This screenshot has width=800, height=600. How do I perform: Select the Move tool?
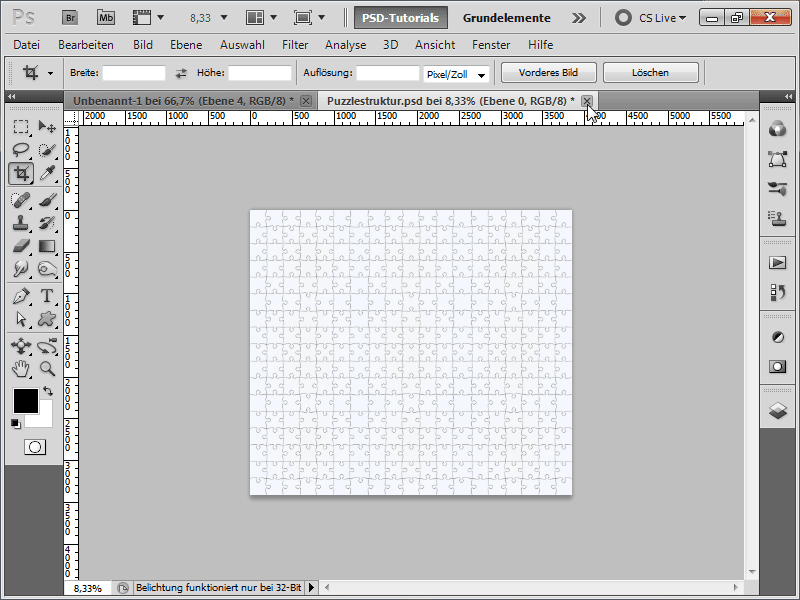pyautogui.click(x=47, y=126)
